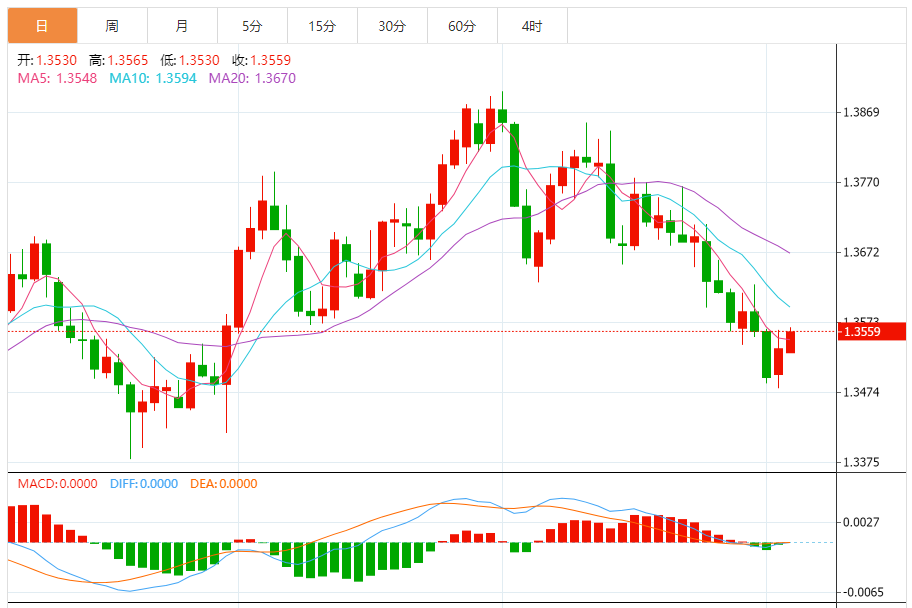Open the 4时 interval tab
This screenshot has width=912, height=608.
click(x=532, y=26)
